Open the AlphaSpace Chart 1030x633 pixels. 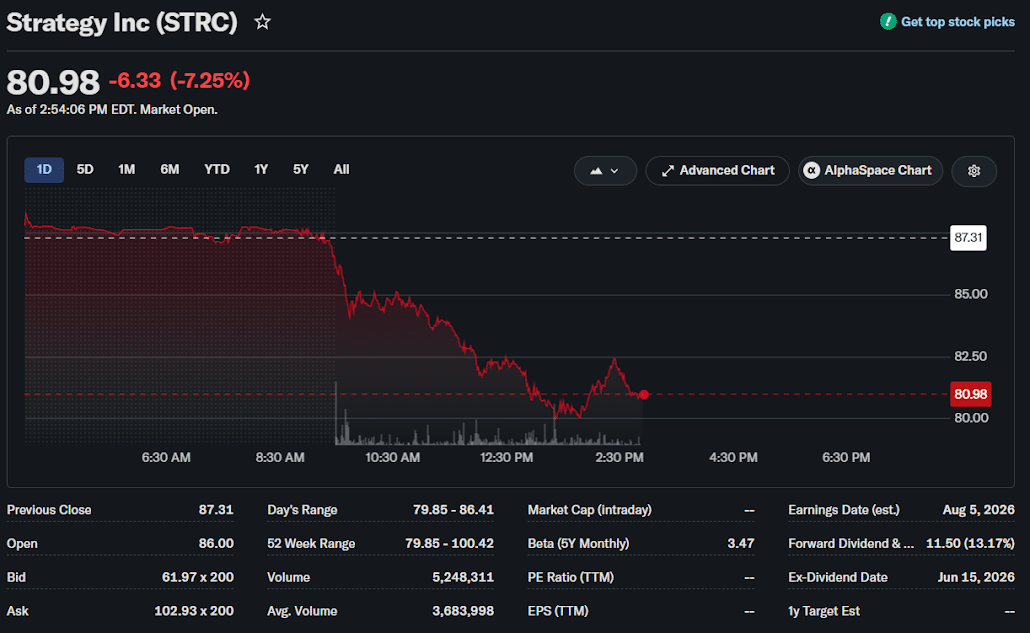870,171
